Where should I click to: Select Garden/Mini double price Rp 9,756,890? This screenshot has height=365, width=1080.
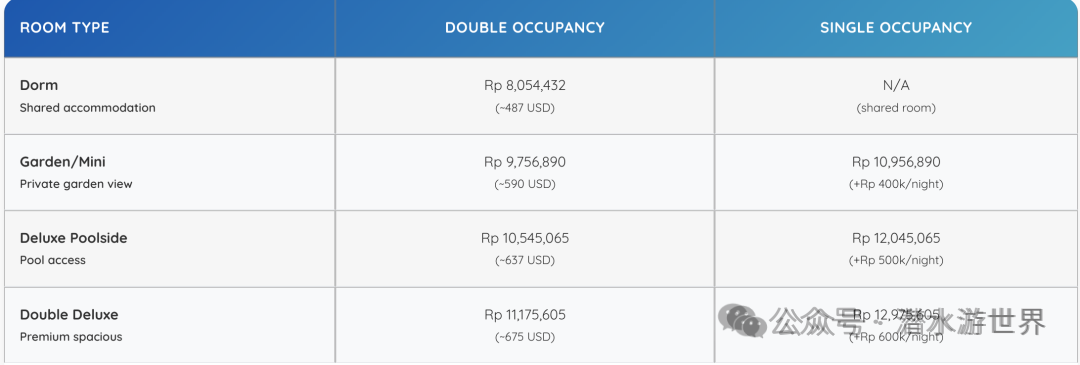pos(525,163)
